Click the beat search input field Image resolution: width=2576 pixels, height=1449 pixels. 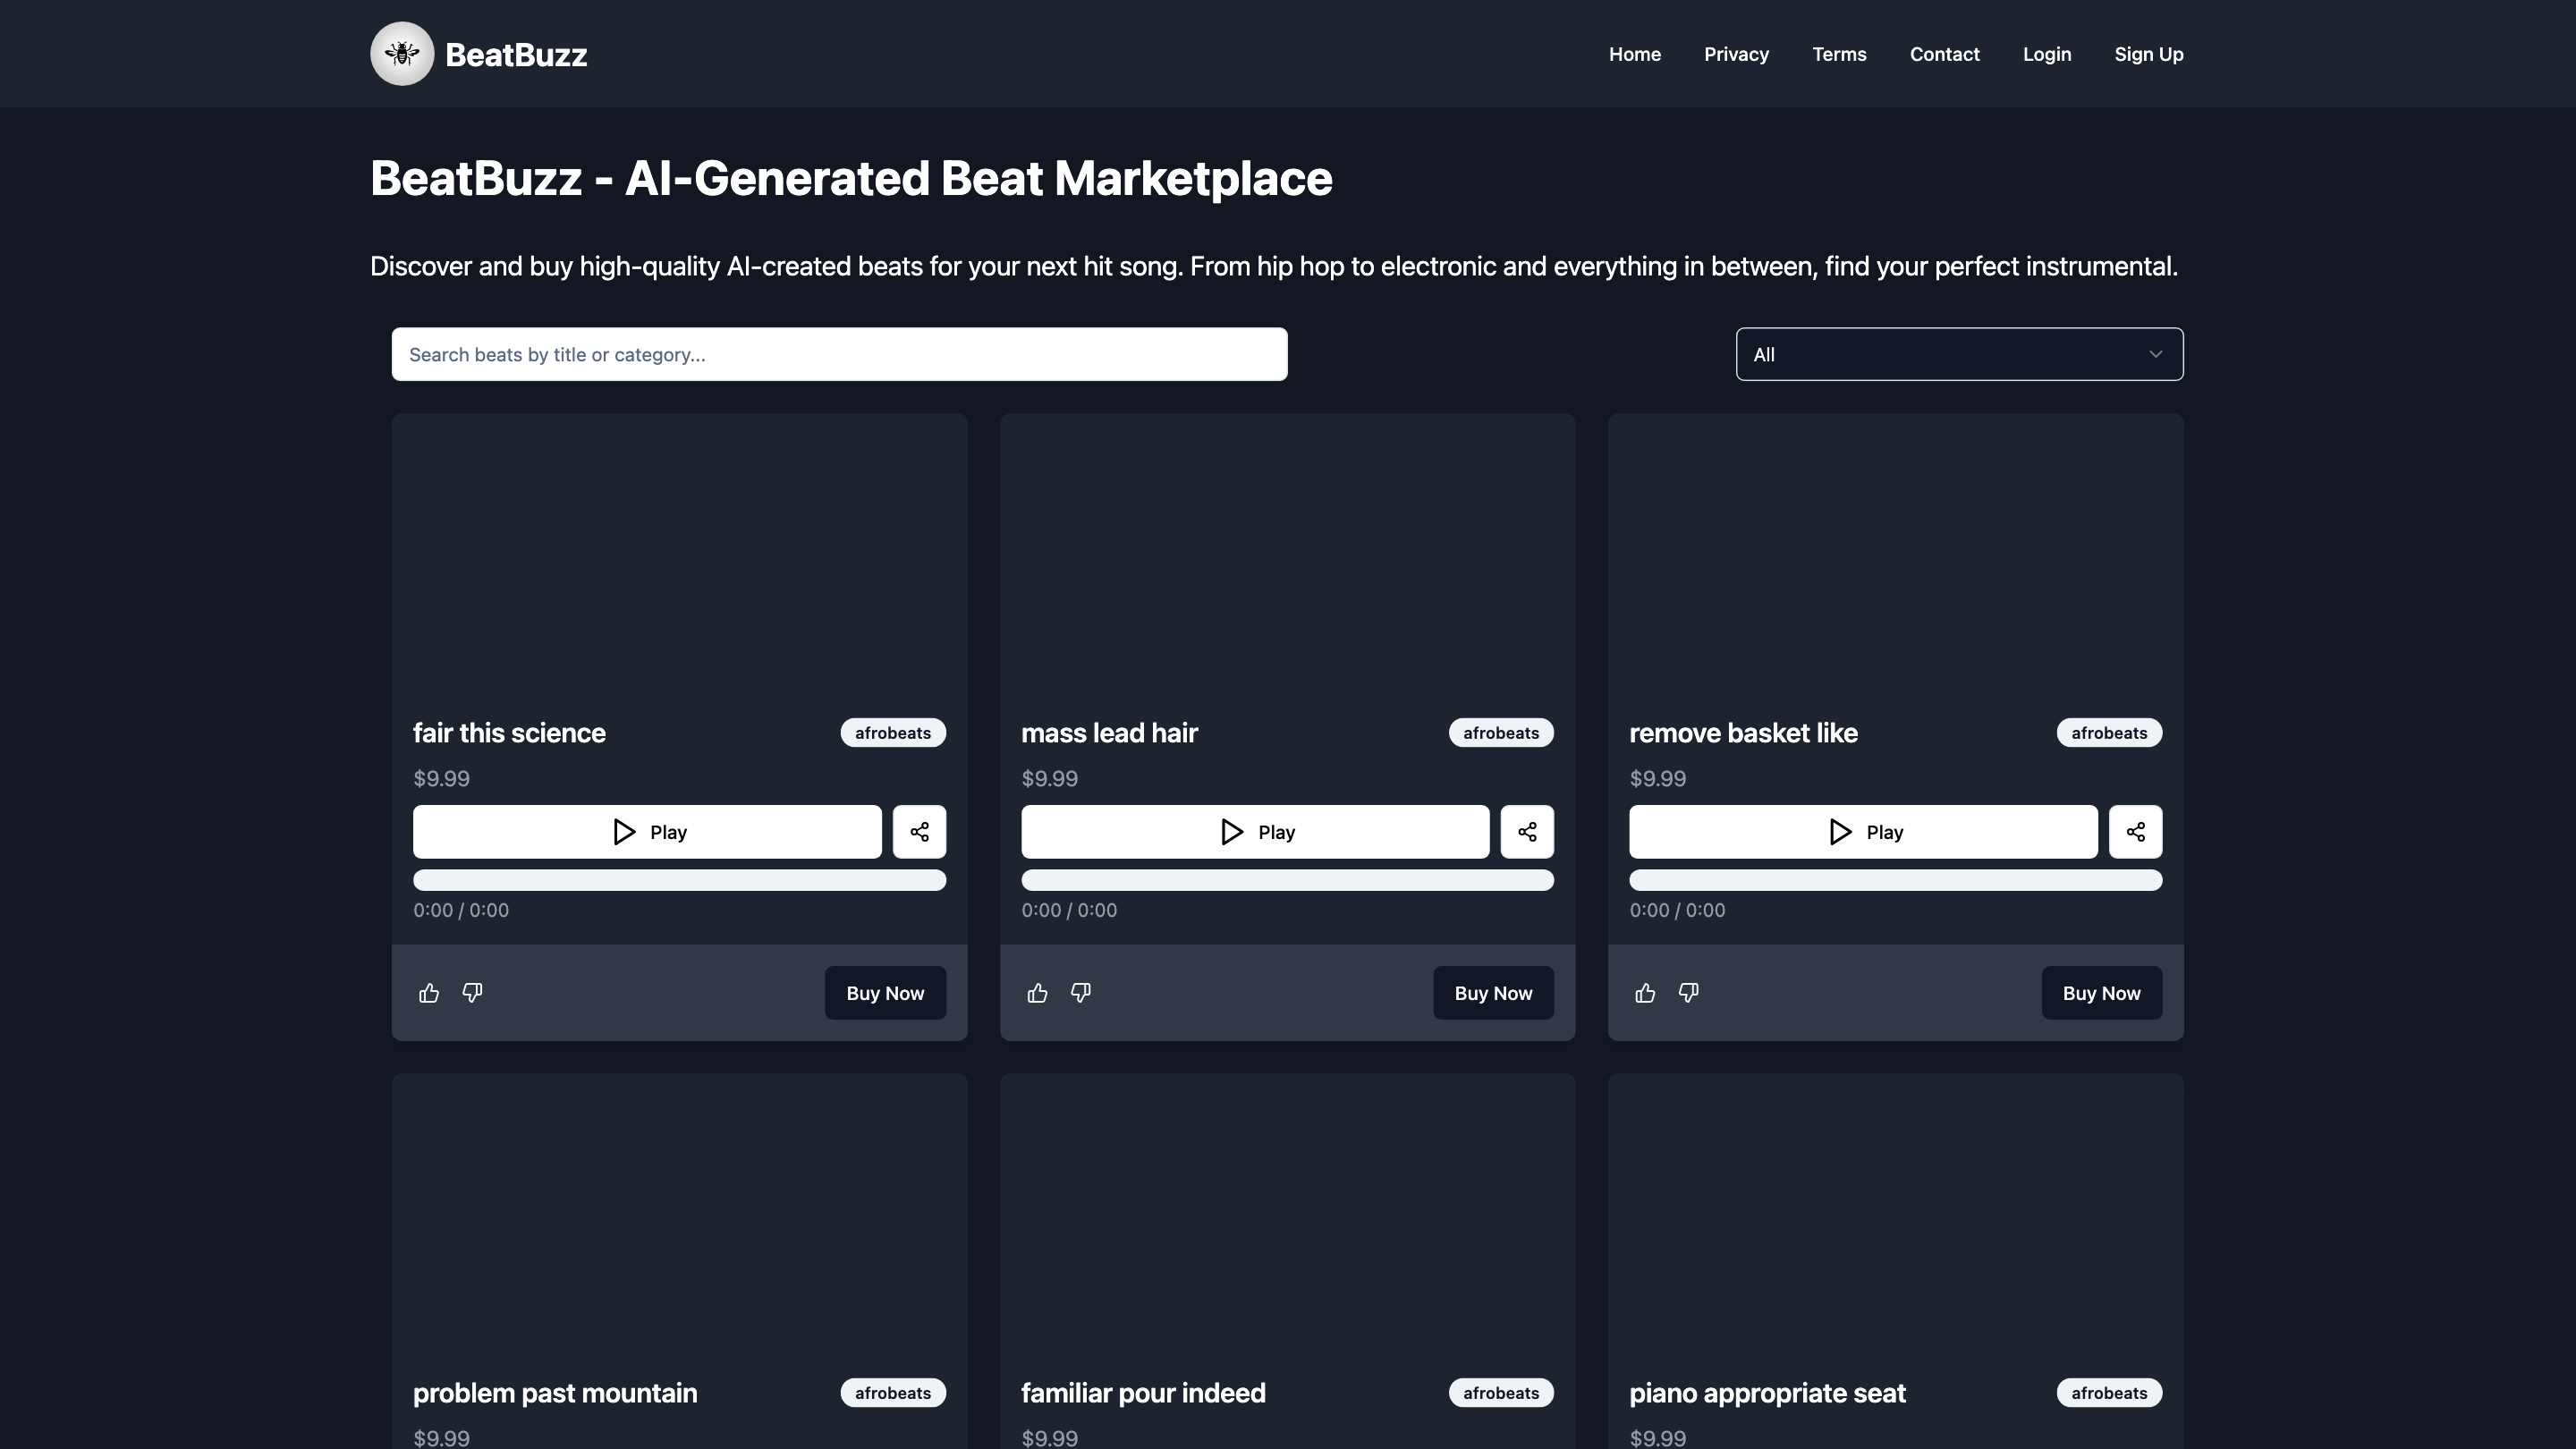click(839, 354)
